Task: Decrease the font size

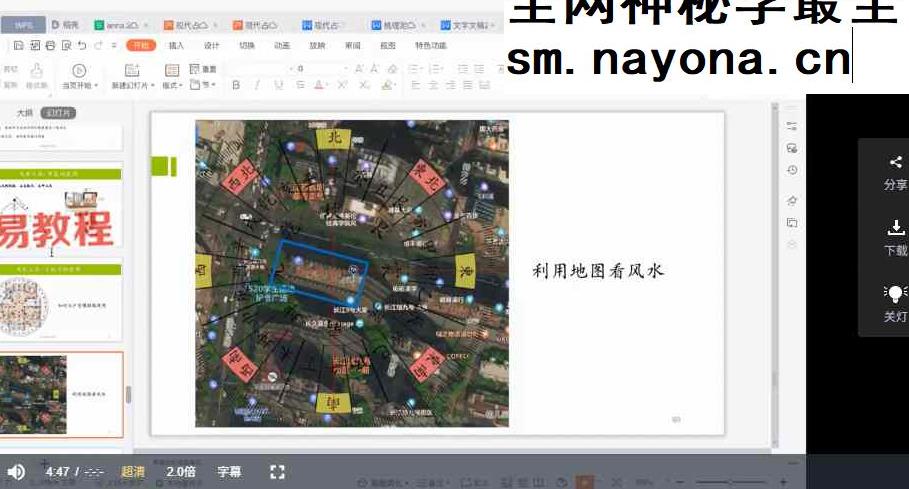Action: point(375,69)
